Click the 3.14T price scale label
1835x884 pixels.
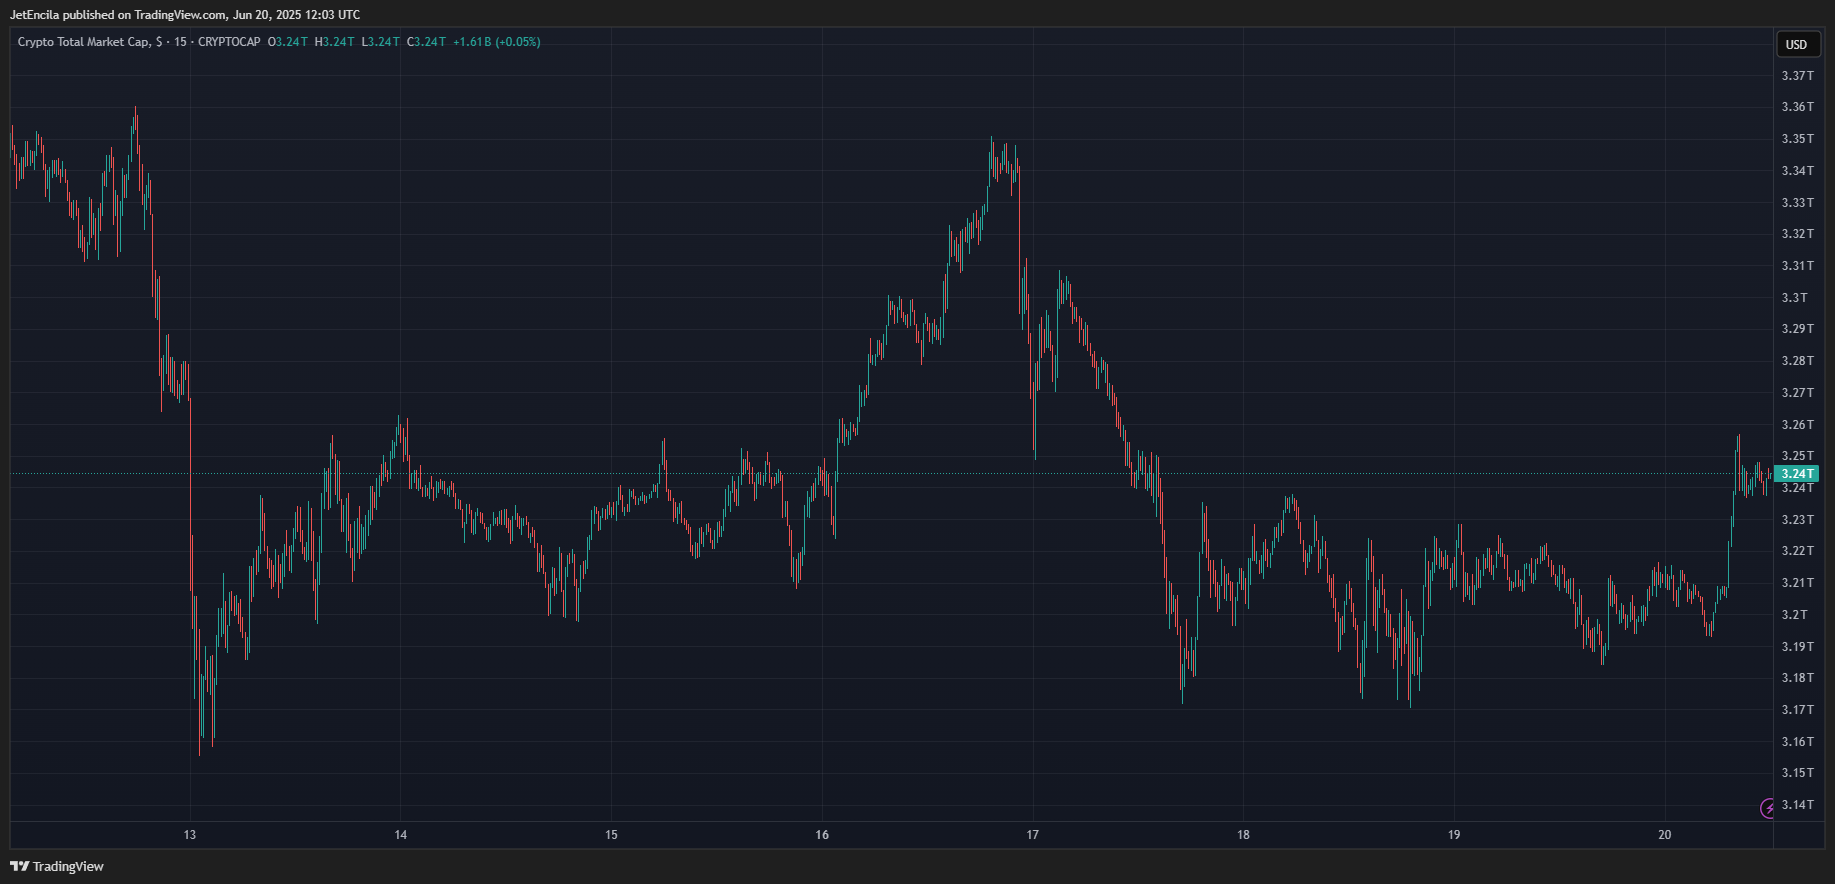(1797, 805)
